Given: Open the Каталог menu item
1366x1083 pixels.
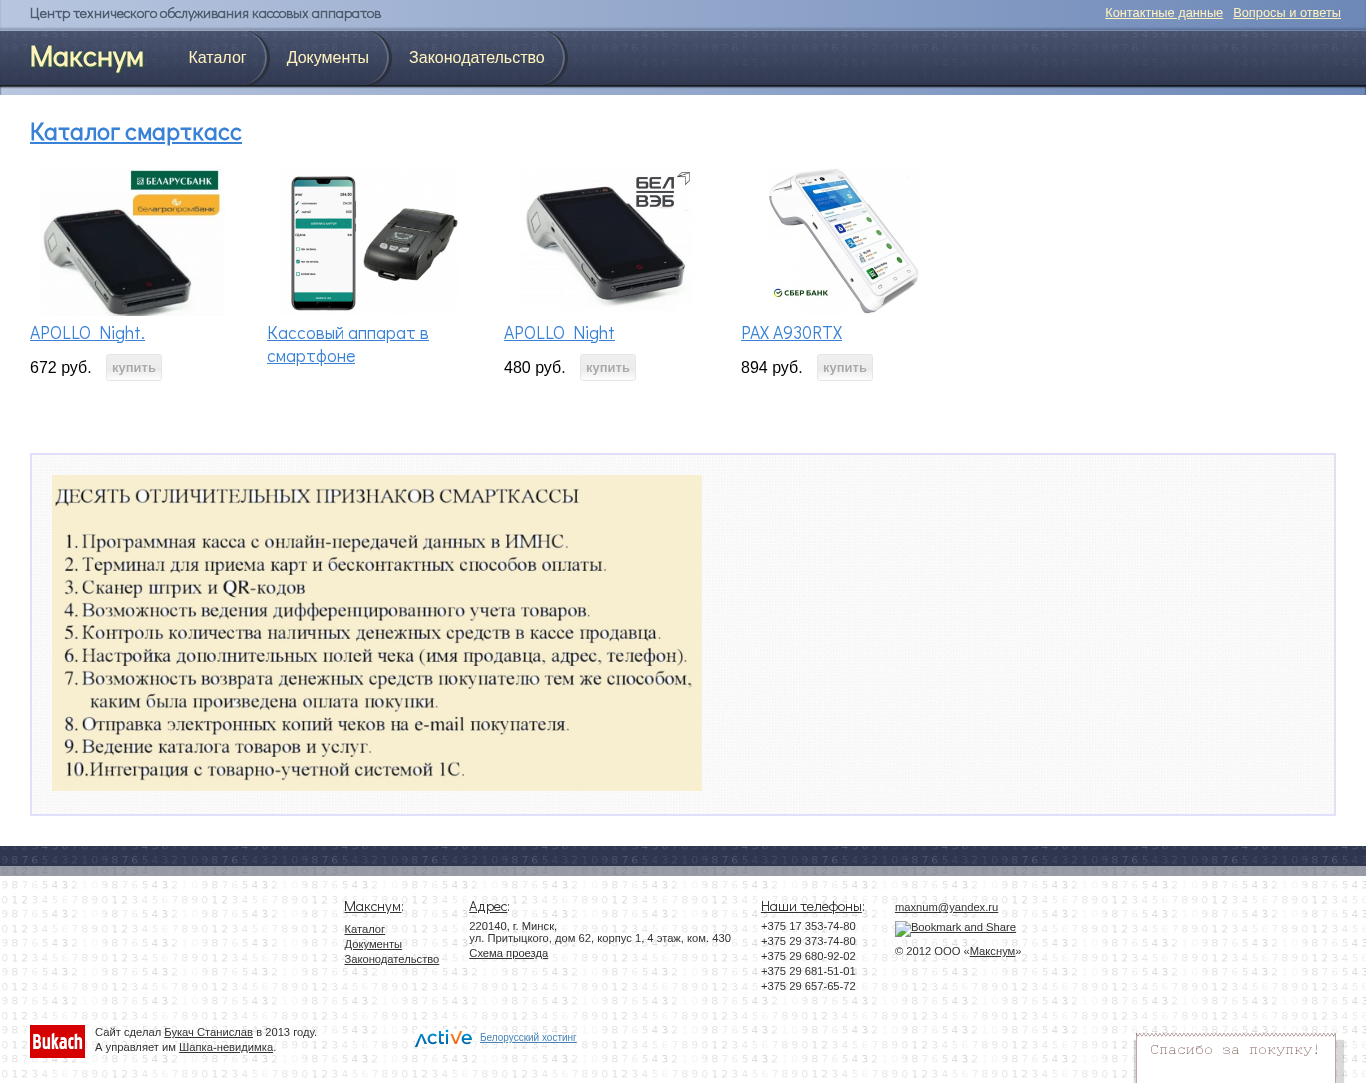Looking at the screenshot, I should pos(217,58).
